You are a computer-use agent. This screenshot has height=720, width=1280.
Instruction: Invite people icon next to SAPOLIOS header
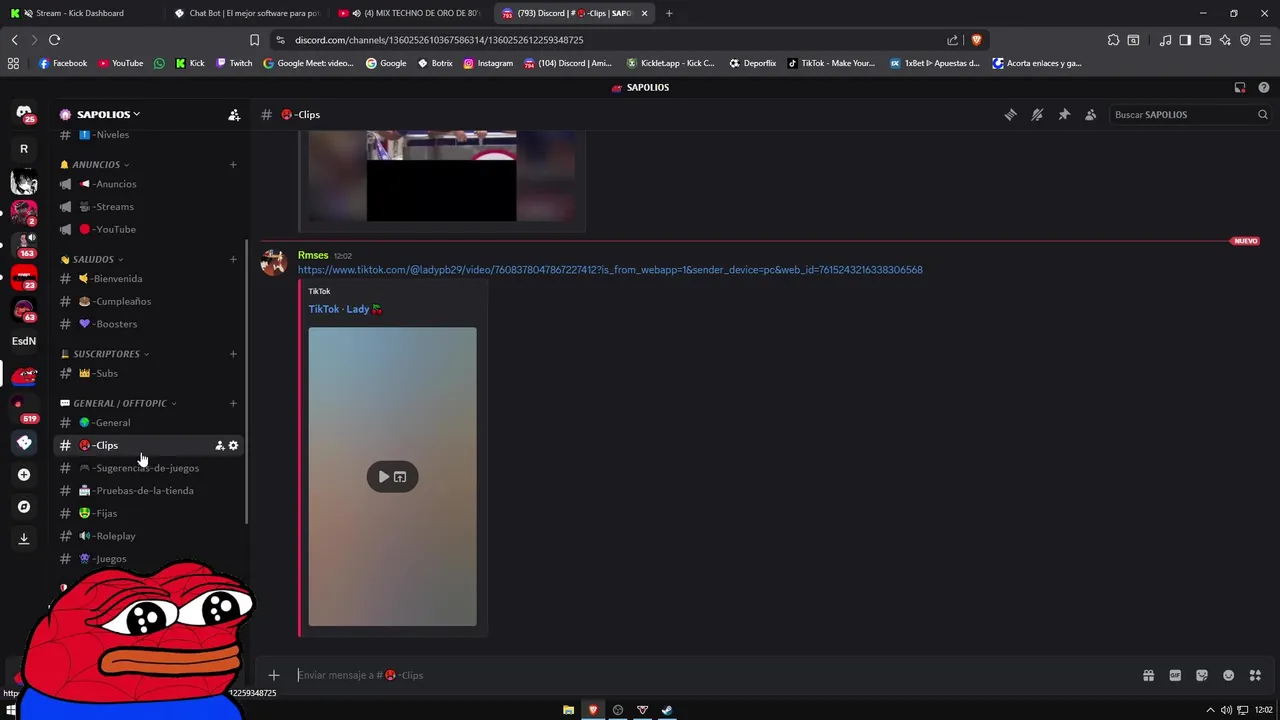pos(234,115)
